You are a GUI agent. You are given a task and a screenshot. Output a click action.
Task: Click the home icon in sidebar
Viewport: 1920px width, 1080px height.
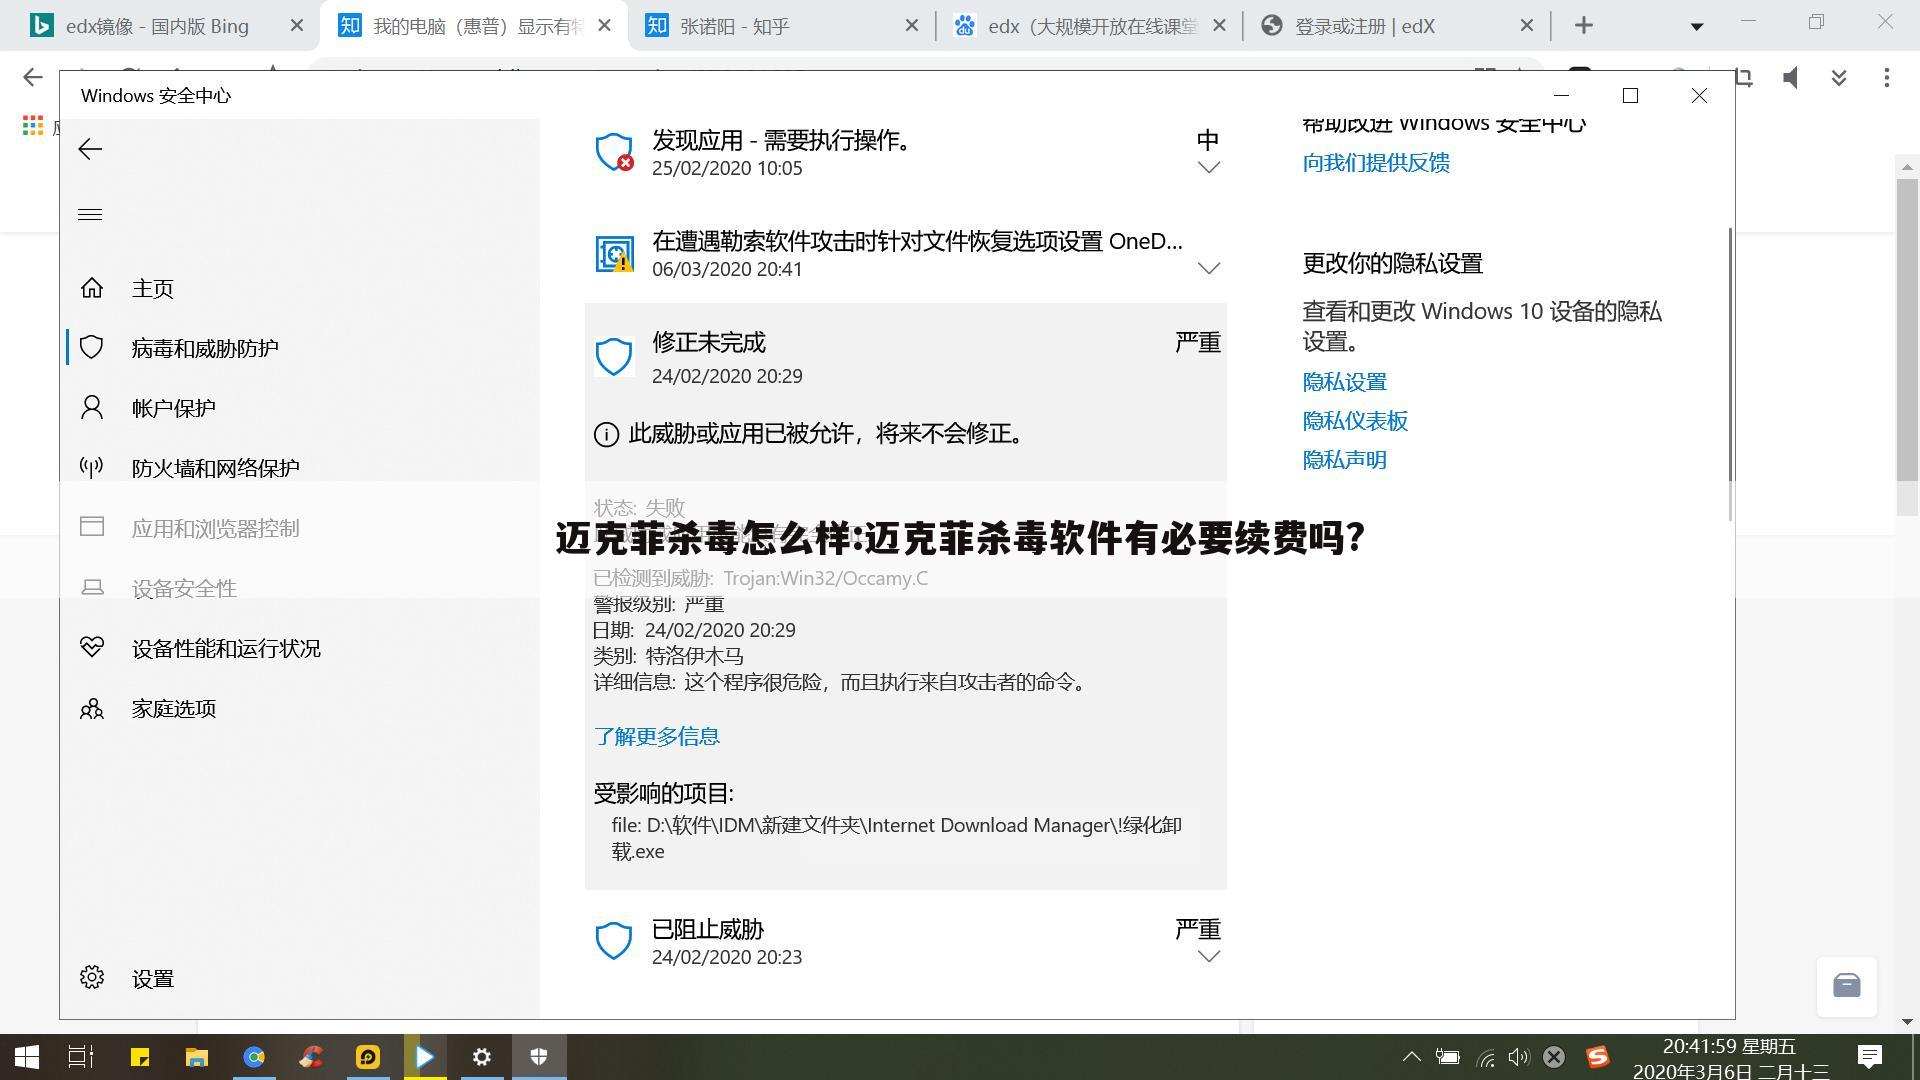coord(92,288)
